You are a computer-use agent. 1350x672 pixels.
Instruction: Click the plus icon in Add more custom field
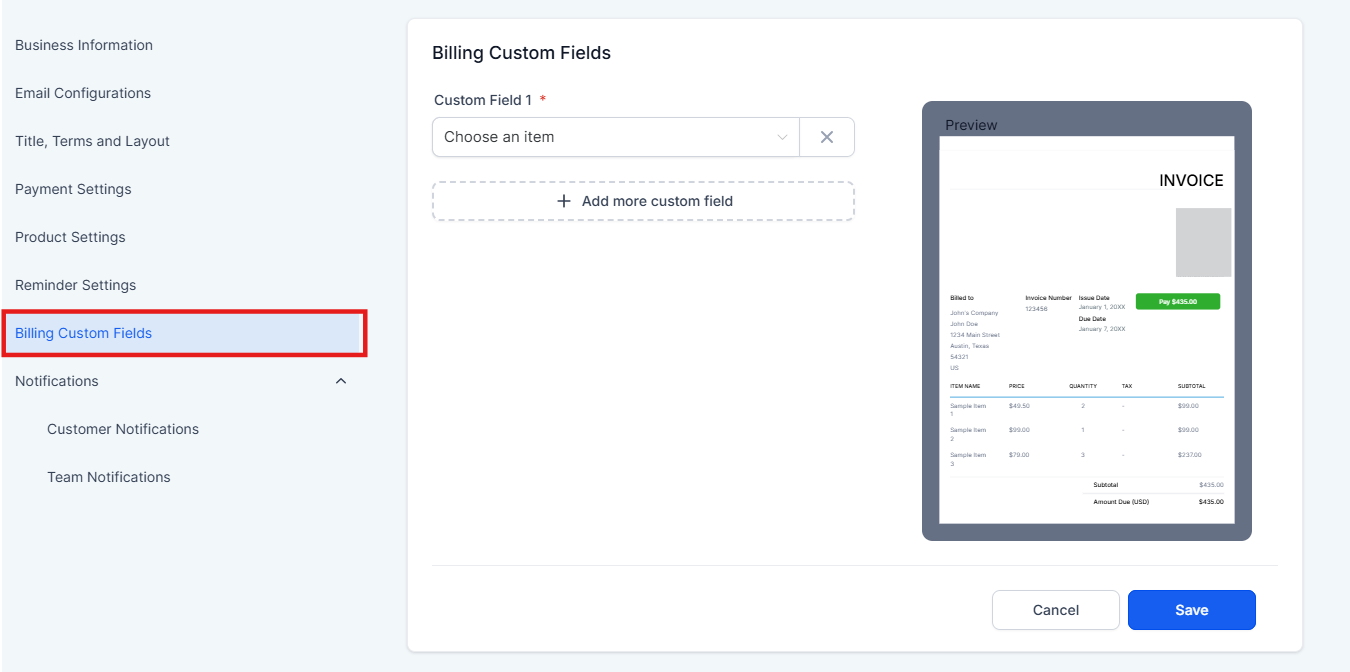pos(564,201)
